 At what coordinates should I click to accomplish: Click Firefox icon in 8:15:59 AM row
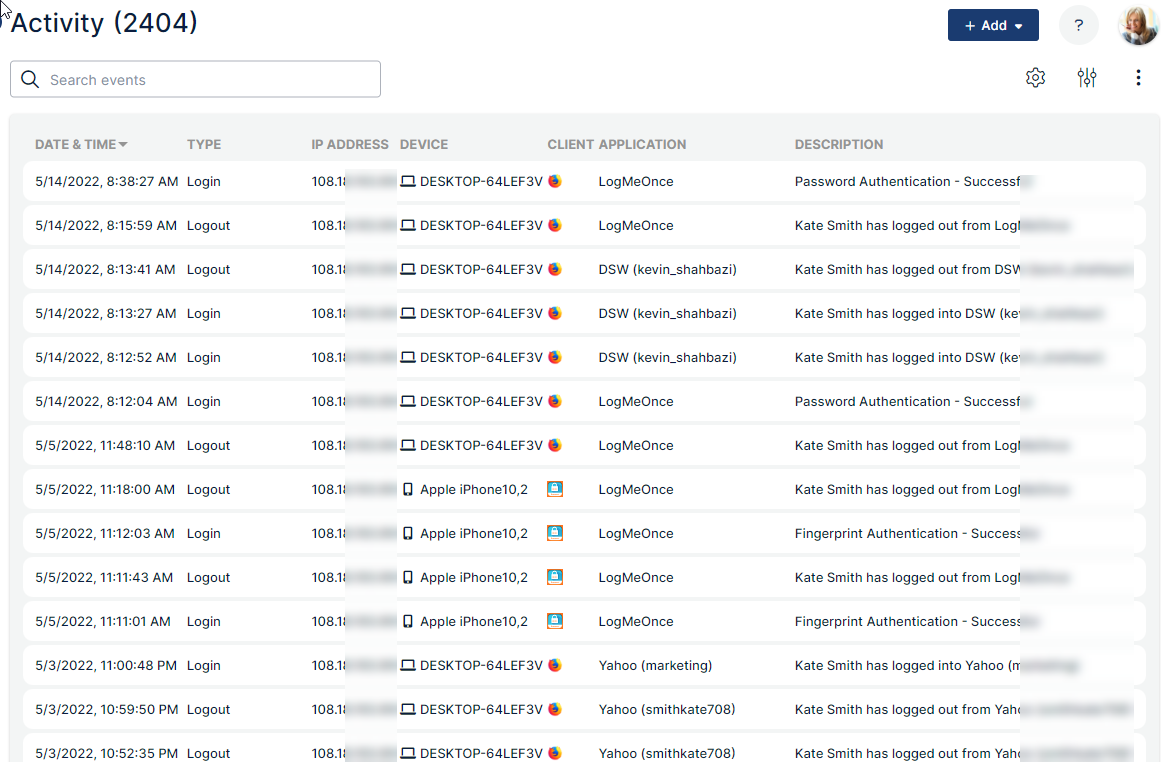click(555, 225)
